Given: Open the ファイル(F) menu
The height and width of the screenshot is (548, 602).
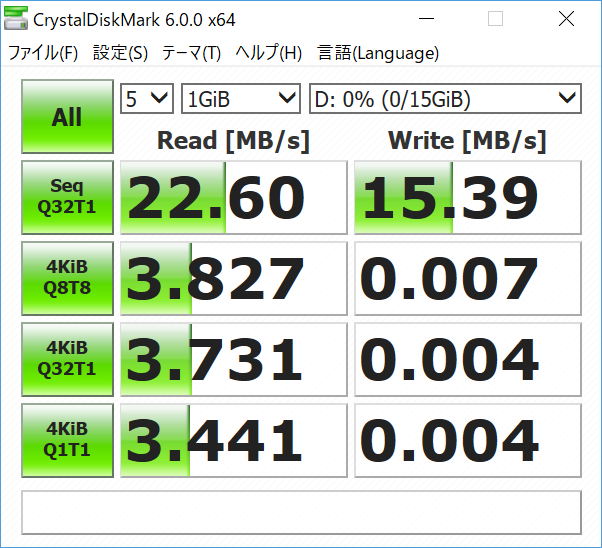Looking at the screenshot, I should (43, 53).
